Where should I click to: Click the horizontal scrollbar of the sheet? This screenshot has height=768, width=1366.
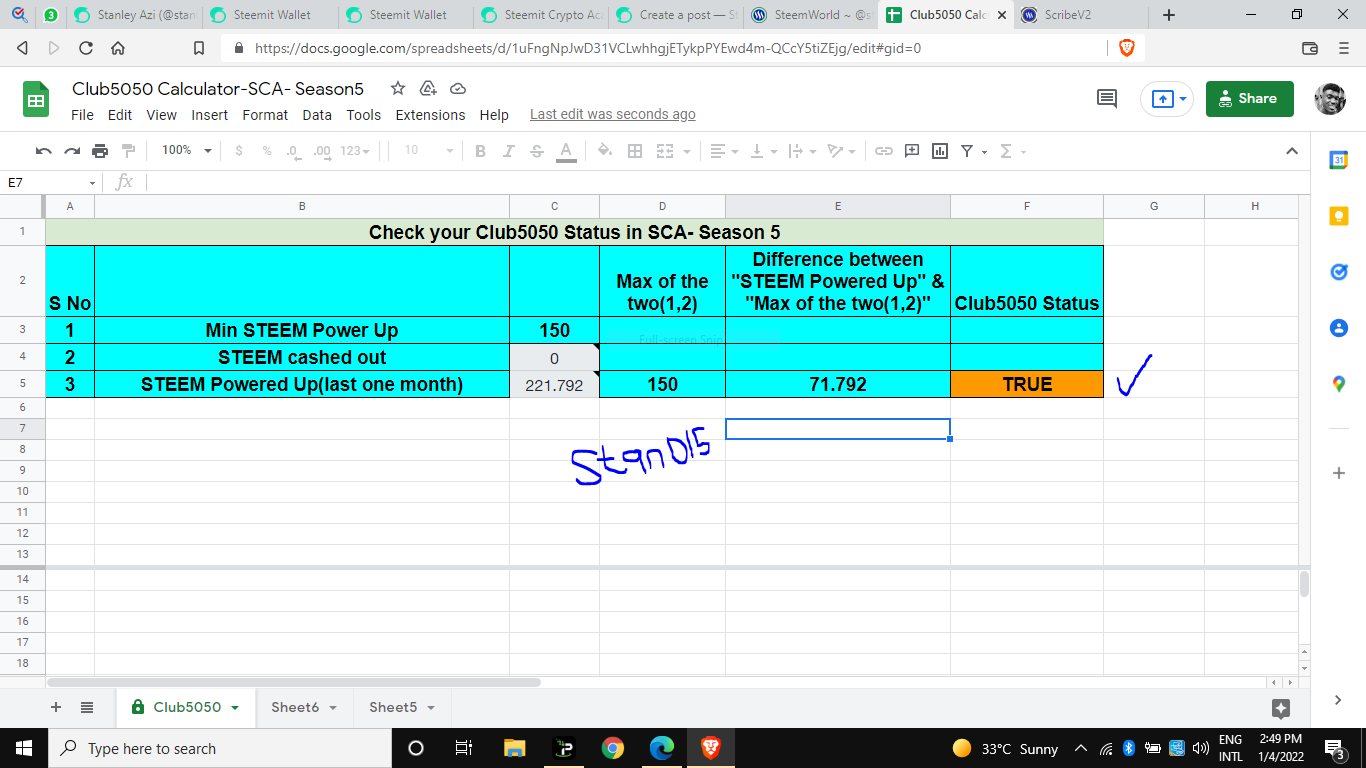(x=294, y=682)
